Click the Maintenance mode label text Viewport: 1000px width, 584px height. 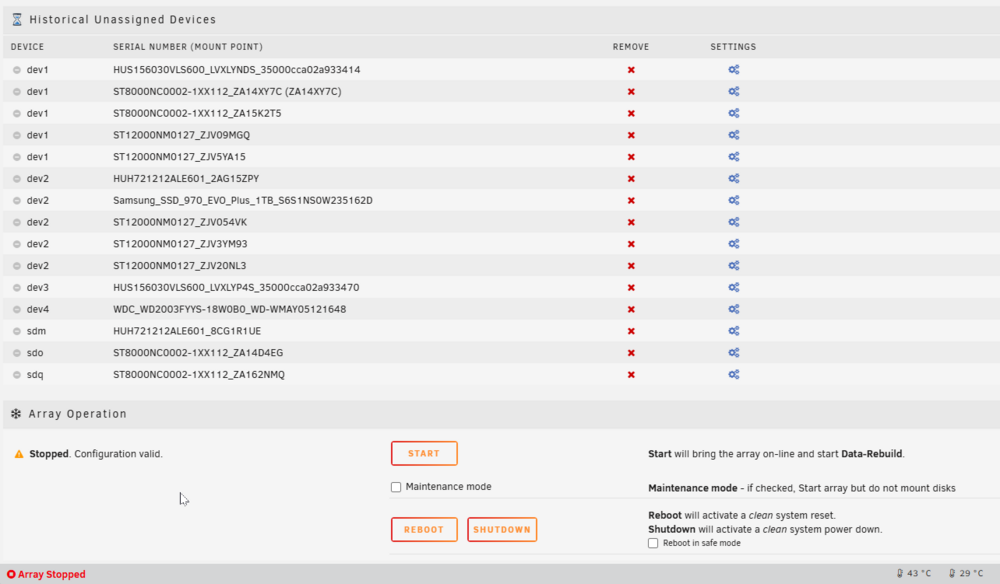448,486
